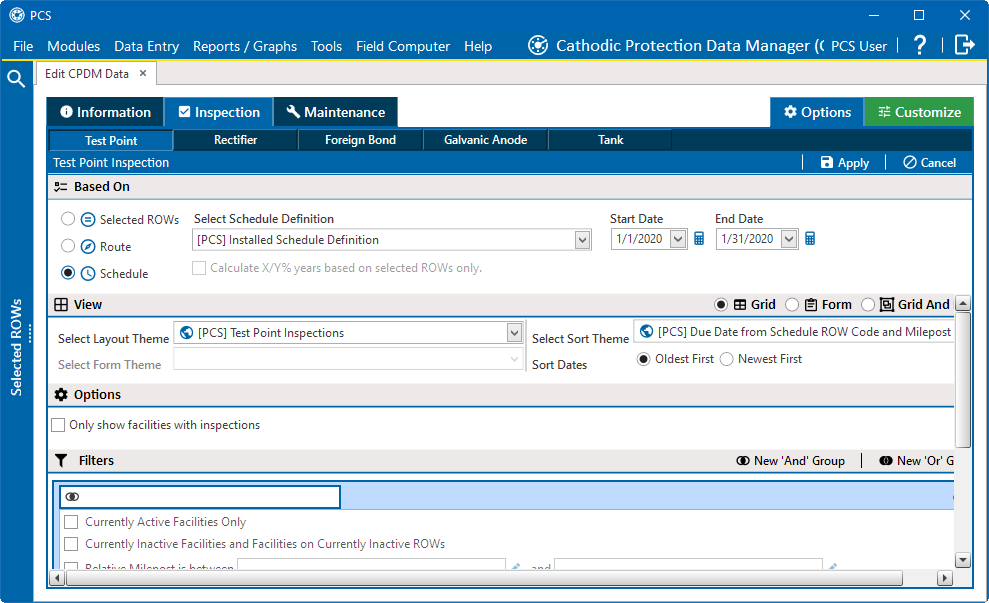Click the Options gear section icon

(x=61, y=395)
